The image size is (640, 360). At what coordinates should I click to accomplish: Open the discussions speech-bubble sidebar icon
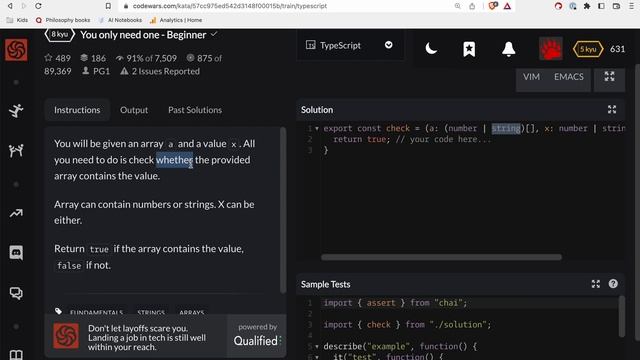point(16,293)
